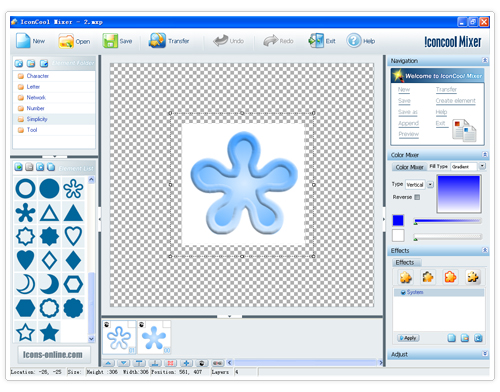Click the Help toolbar icon
Image resolution: width=500 pixels, height=392 pixels.
tap(354, 41)
